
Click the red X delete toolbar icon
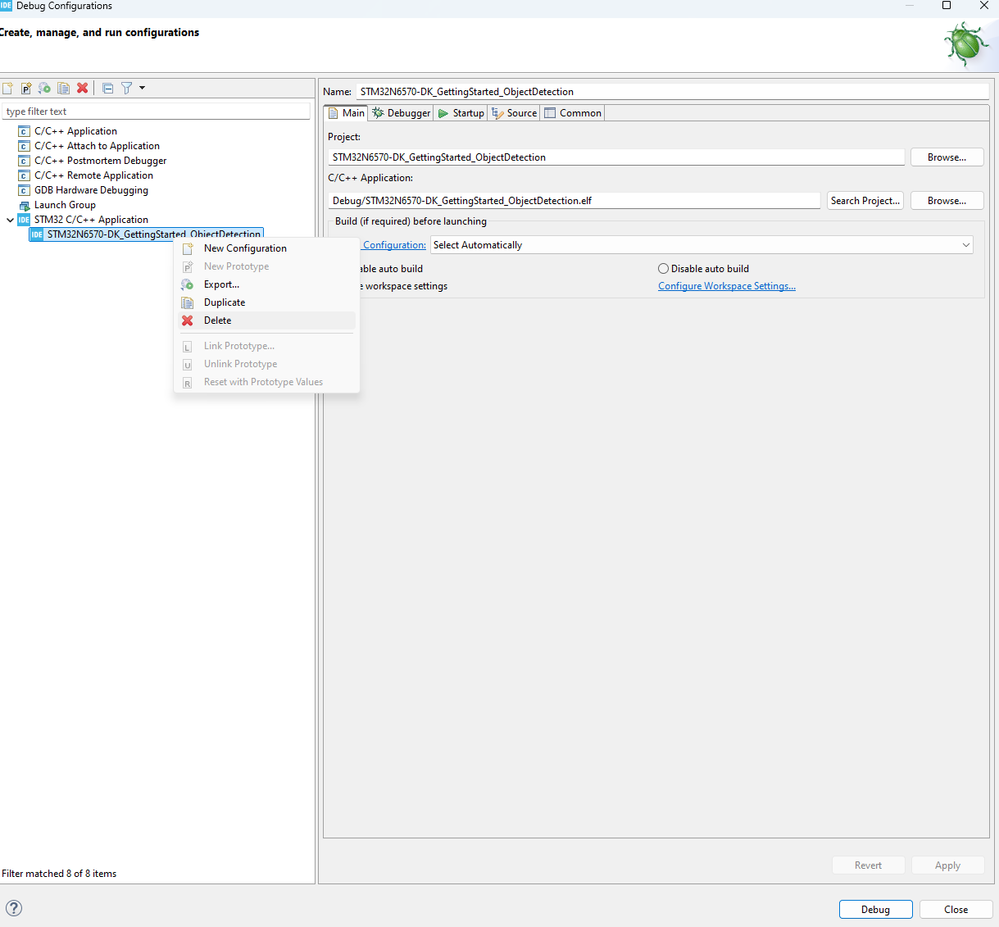[82, 88]
